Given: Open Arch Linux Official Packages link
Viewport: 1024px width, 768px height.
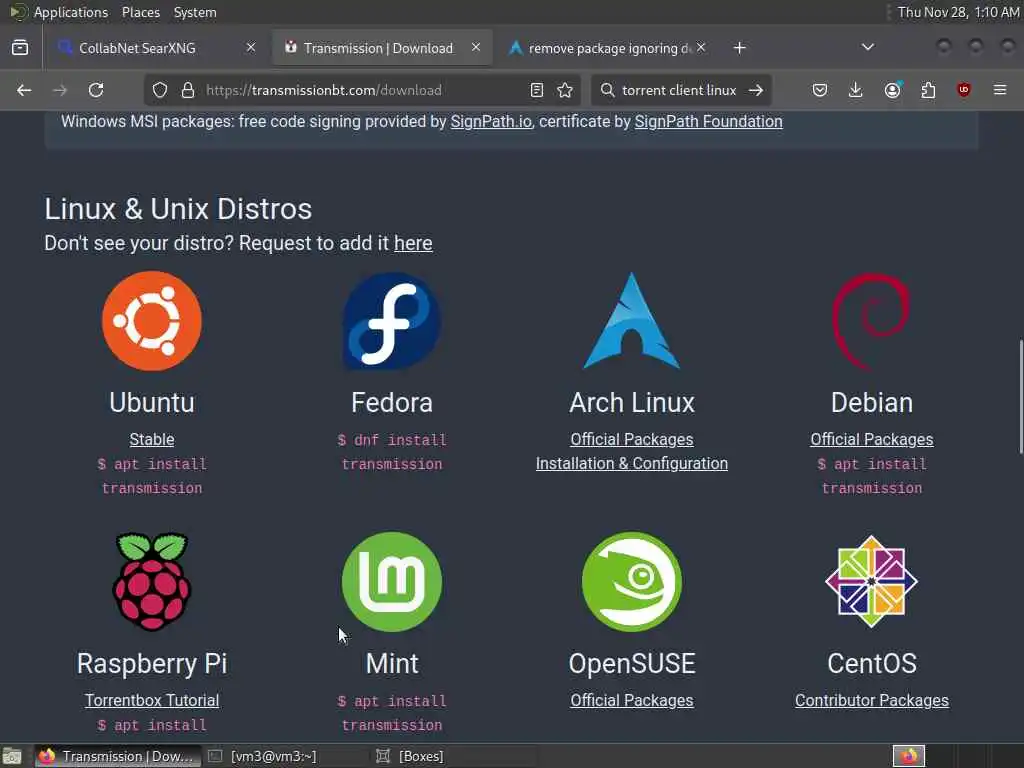Looking at the screenshot, I should [x=632, y=440].
